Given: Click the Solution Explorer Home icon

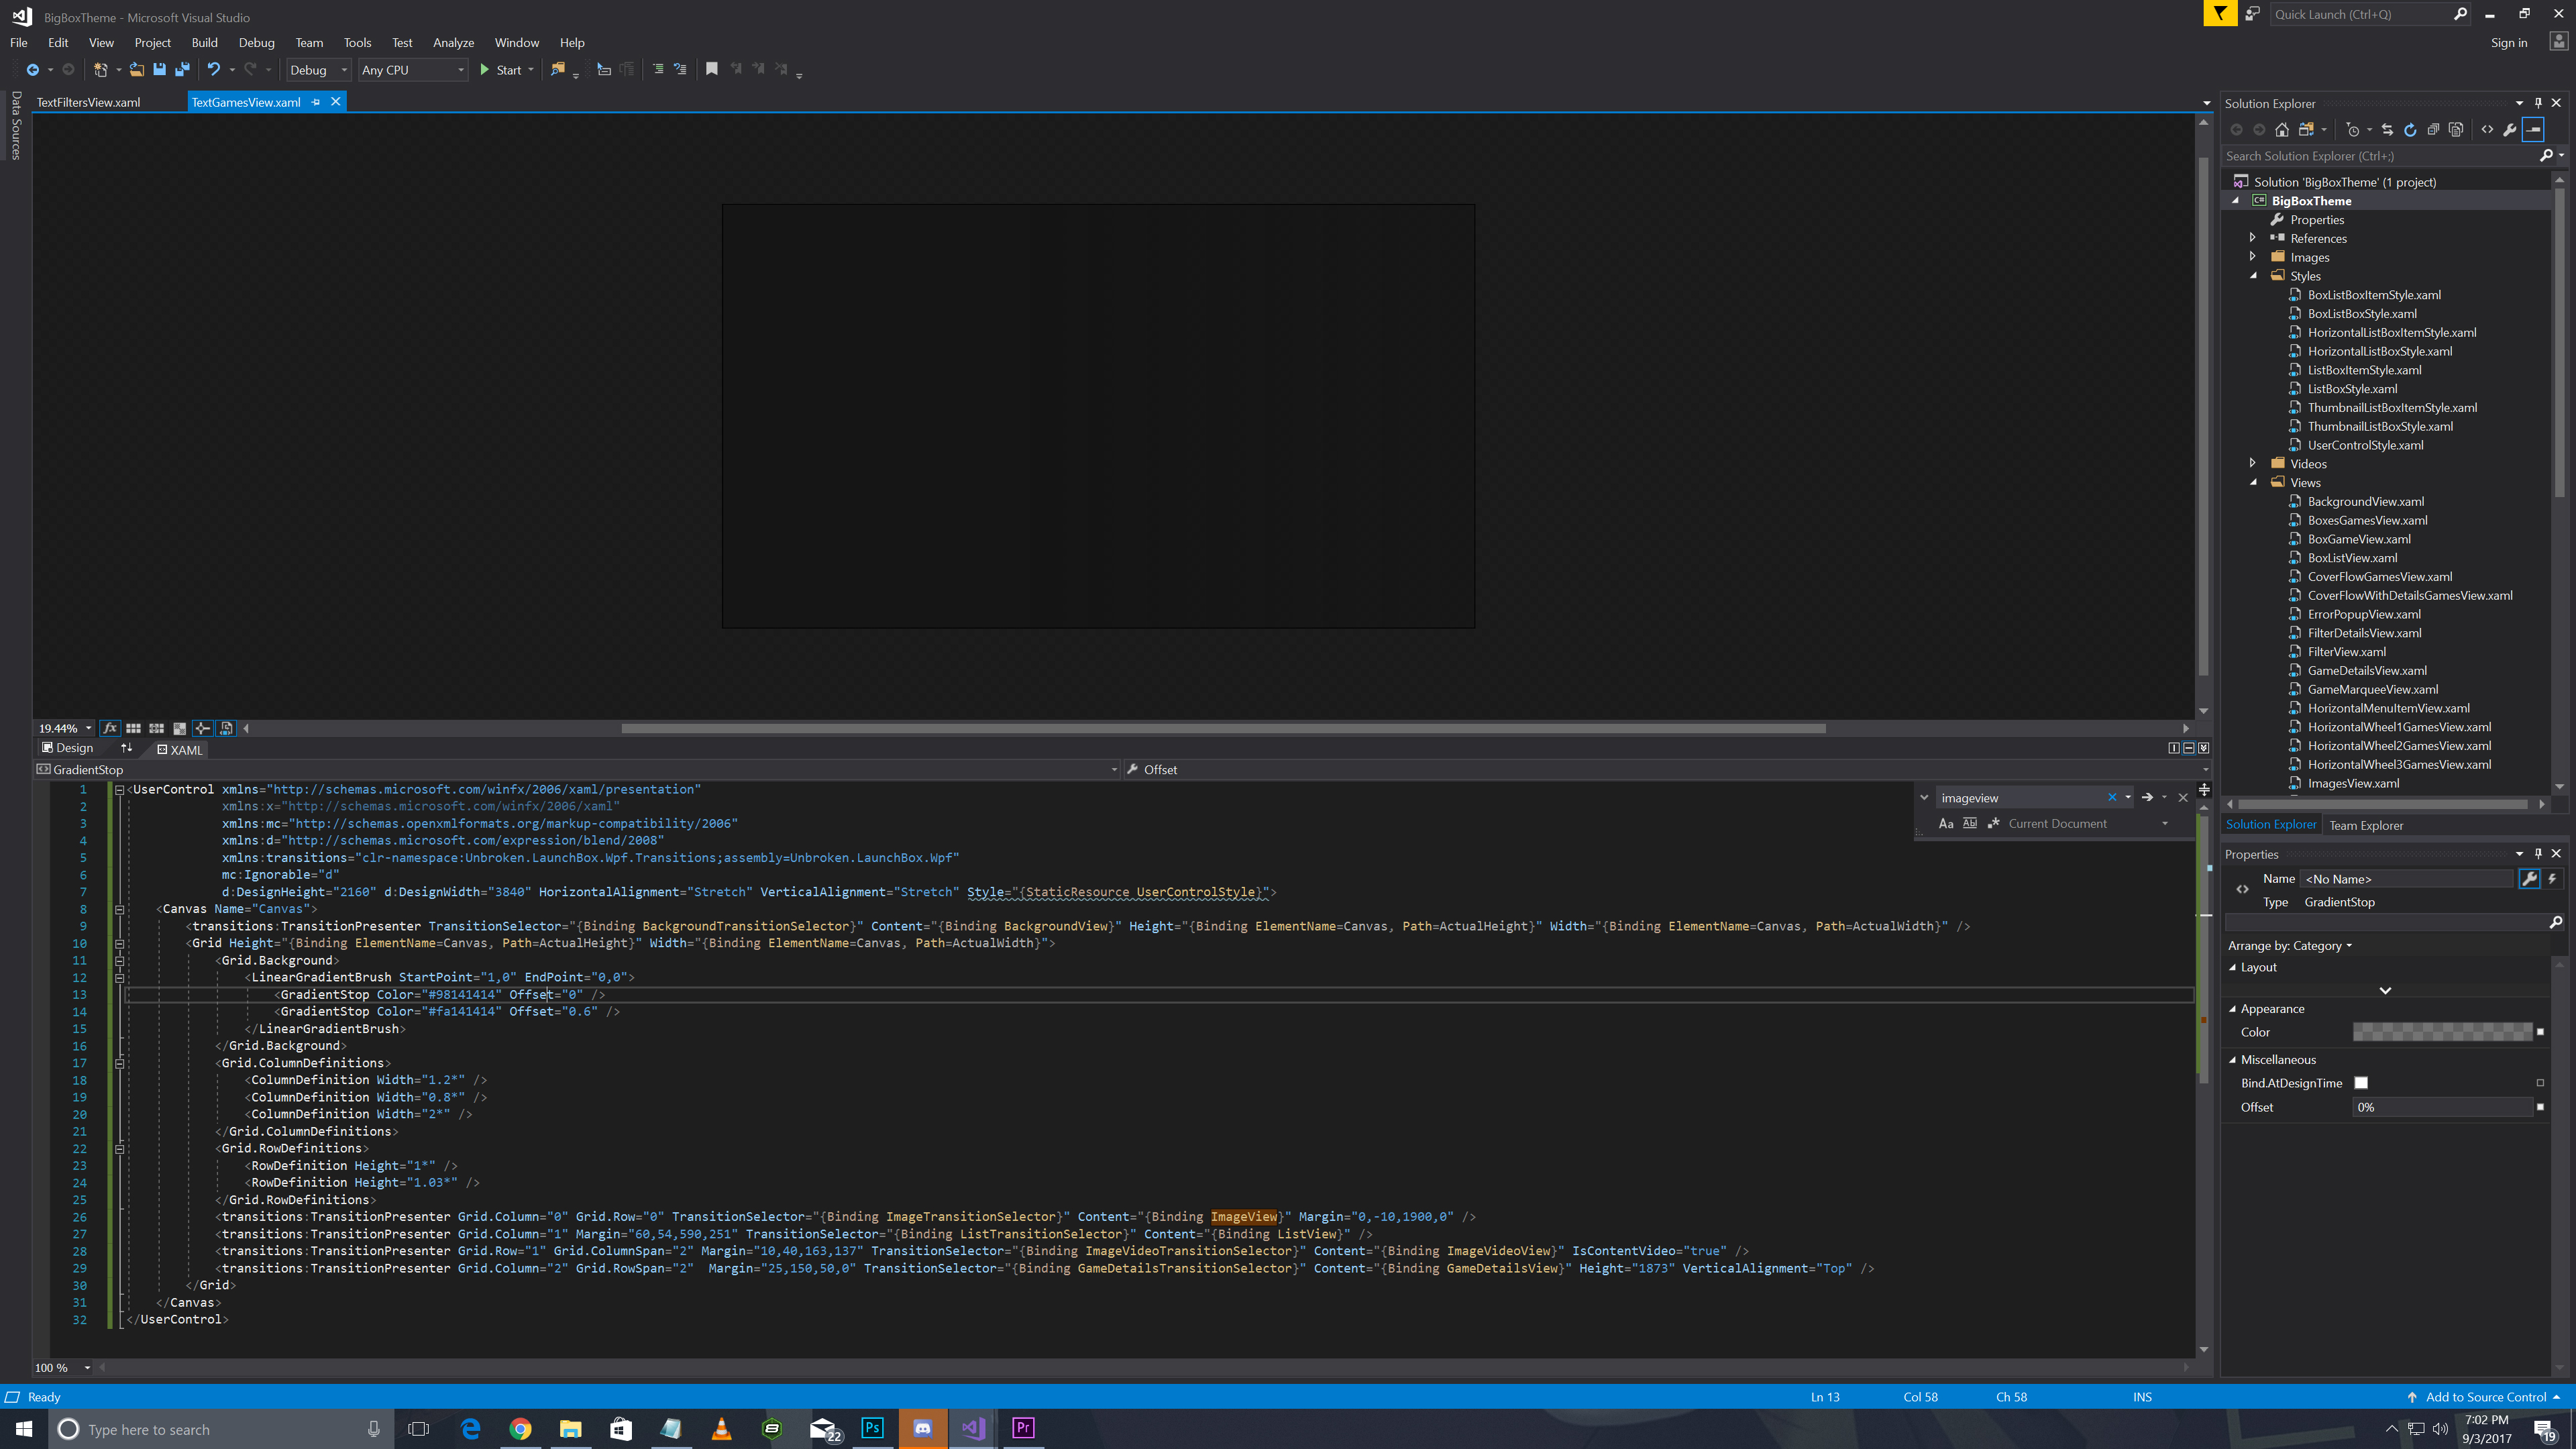Looking at the screenshot, I should pos(2281,130).
